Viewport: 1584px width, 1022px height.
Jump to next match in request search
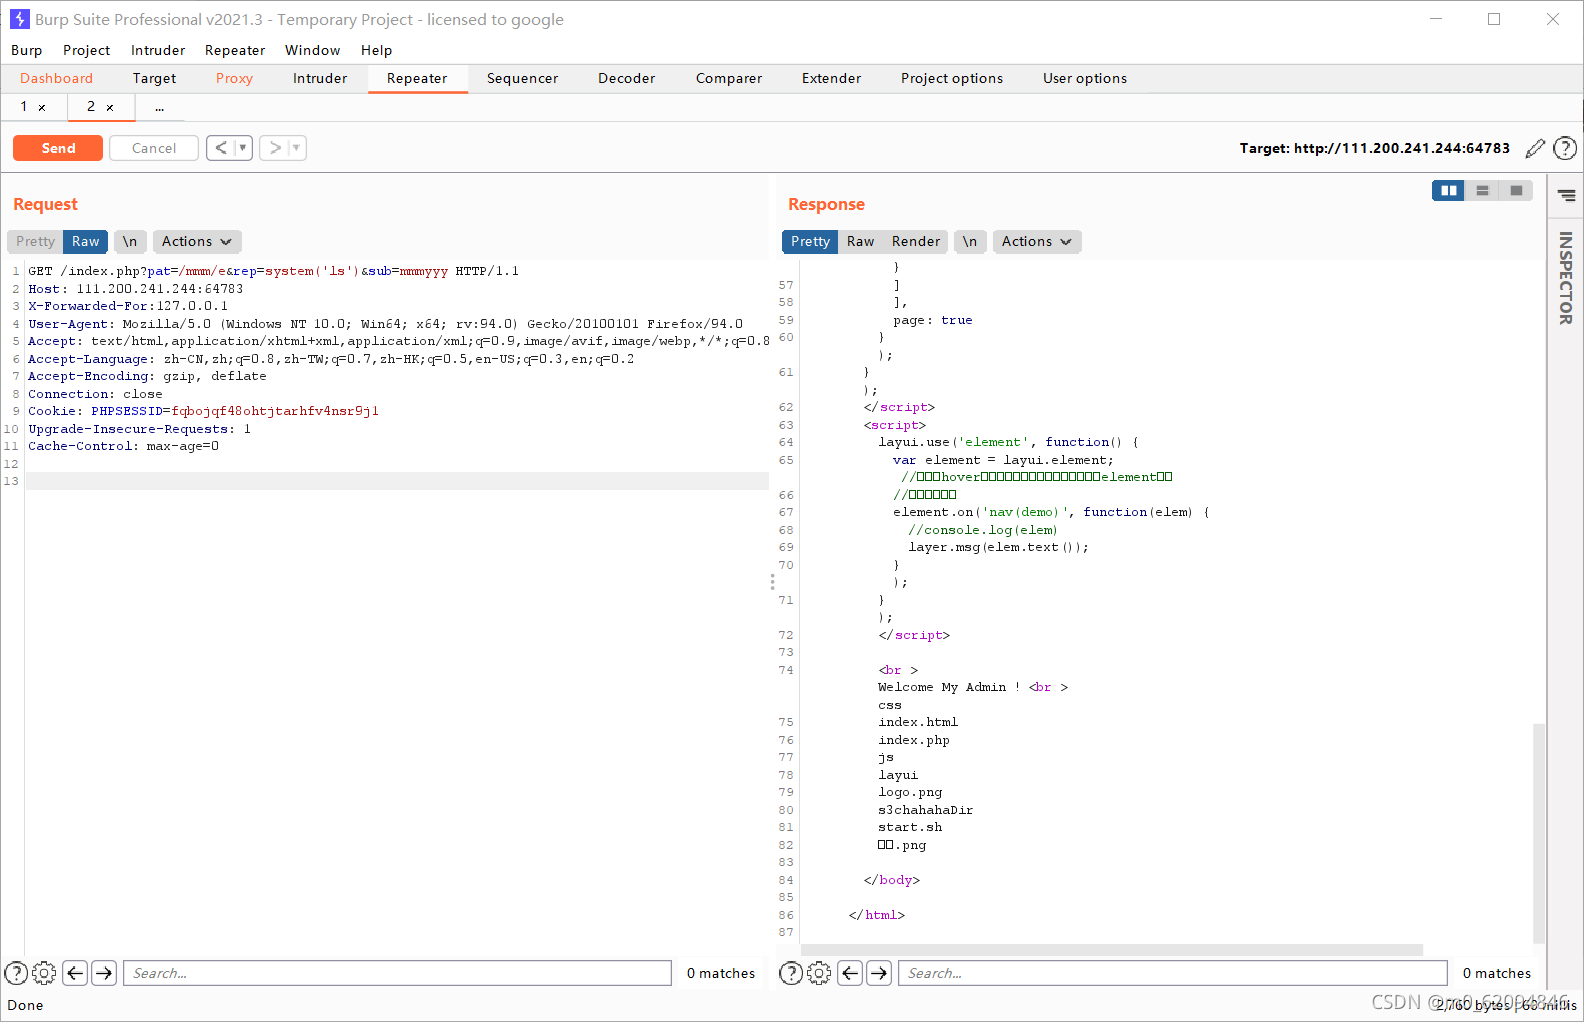click(104, 973)
